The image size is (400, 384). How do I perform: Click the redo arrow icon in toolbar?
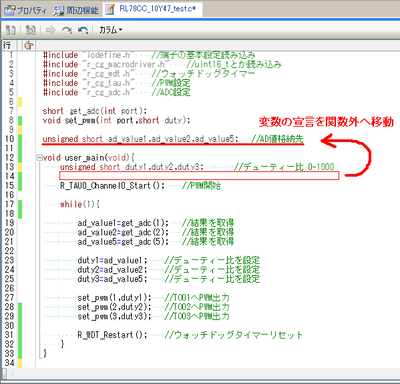67,30
